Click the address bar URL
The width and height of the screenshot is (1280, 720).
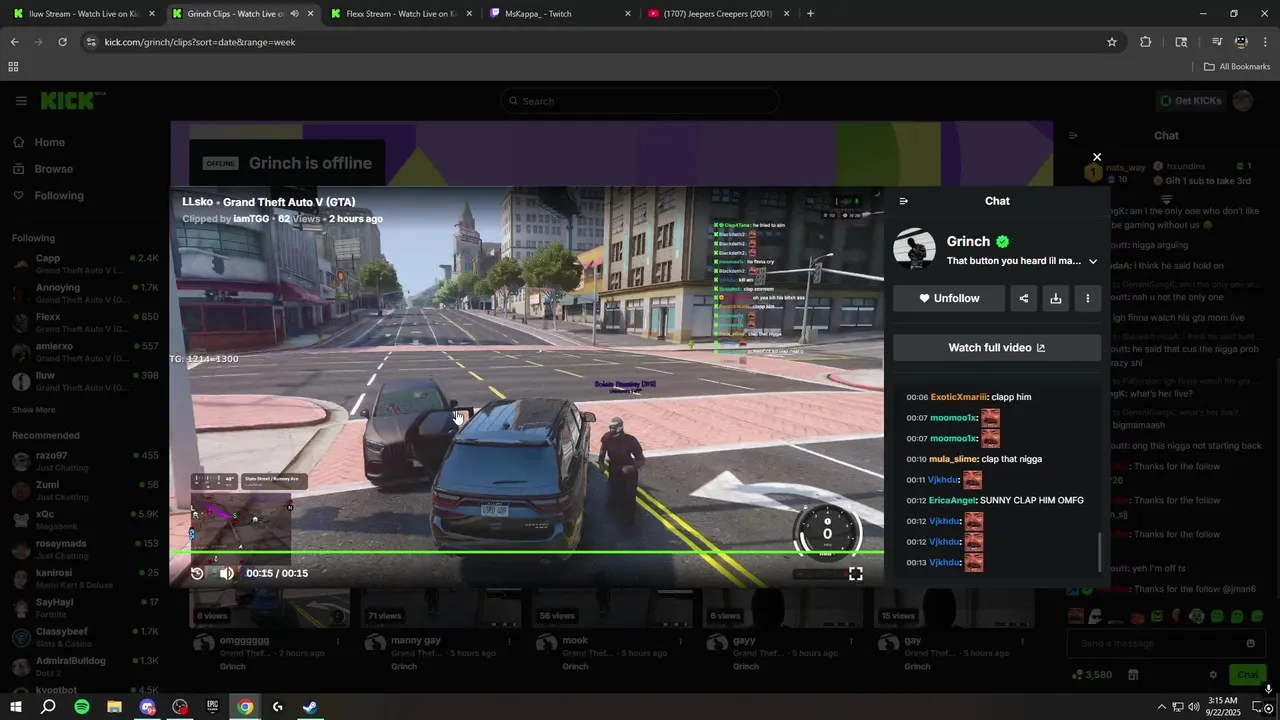coord(200,42)
